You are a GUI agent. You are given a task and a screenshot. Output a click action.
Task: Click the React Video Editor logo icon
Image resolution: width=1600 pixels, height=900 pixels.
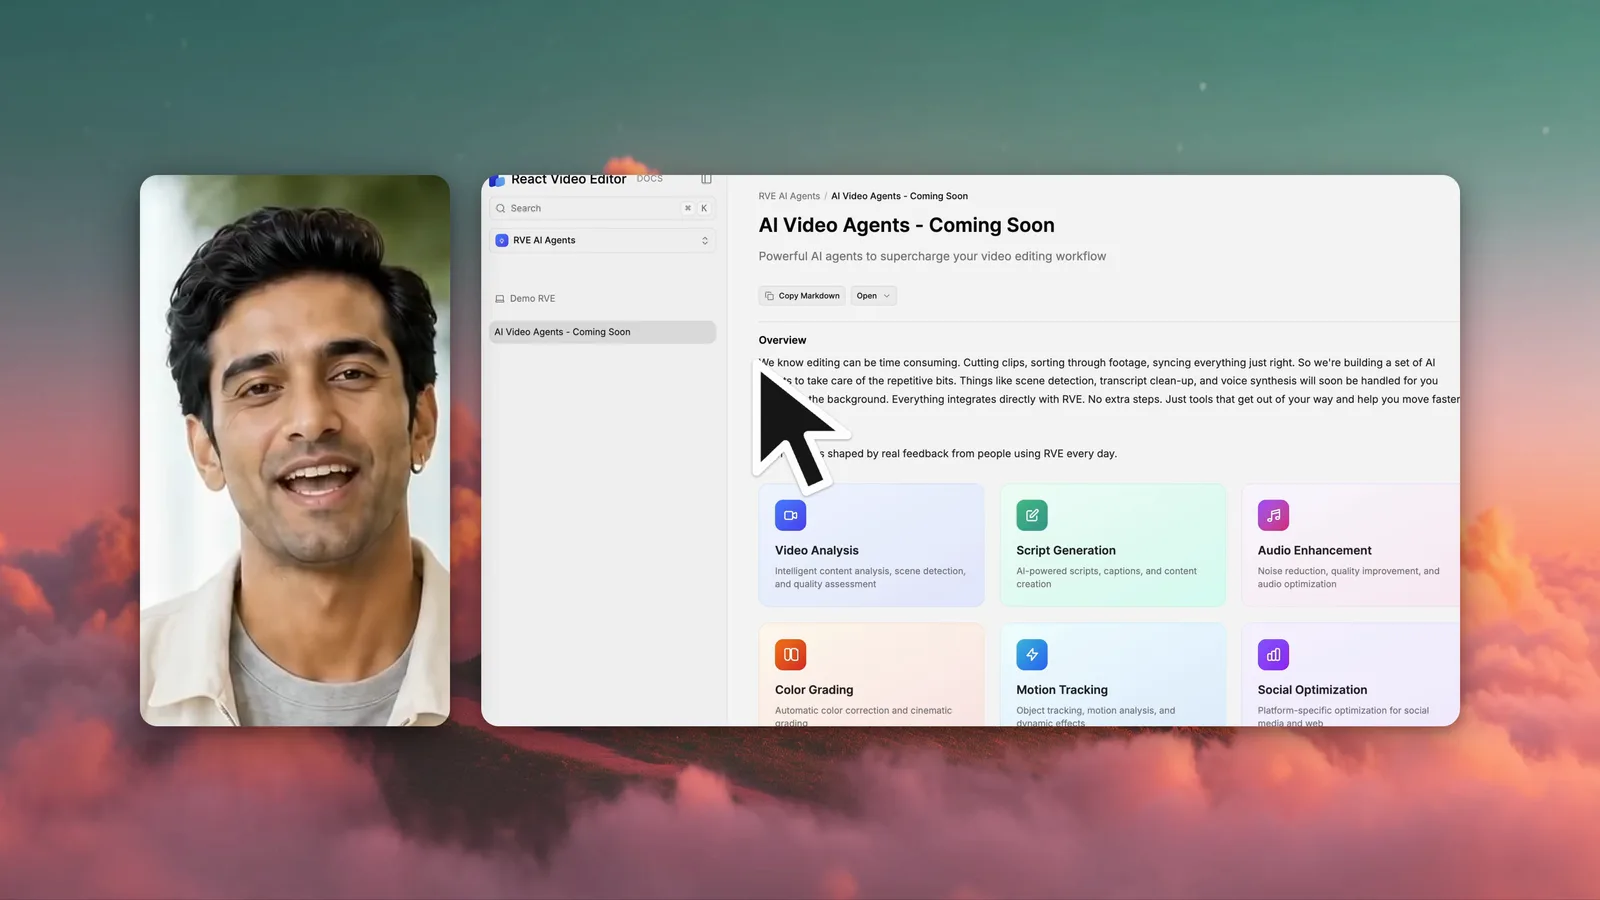[x=497, y=180]
